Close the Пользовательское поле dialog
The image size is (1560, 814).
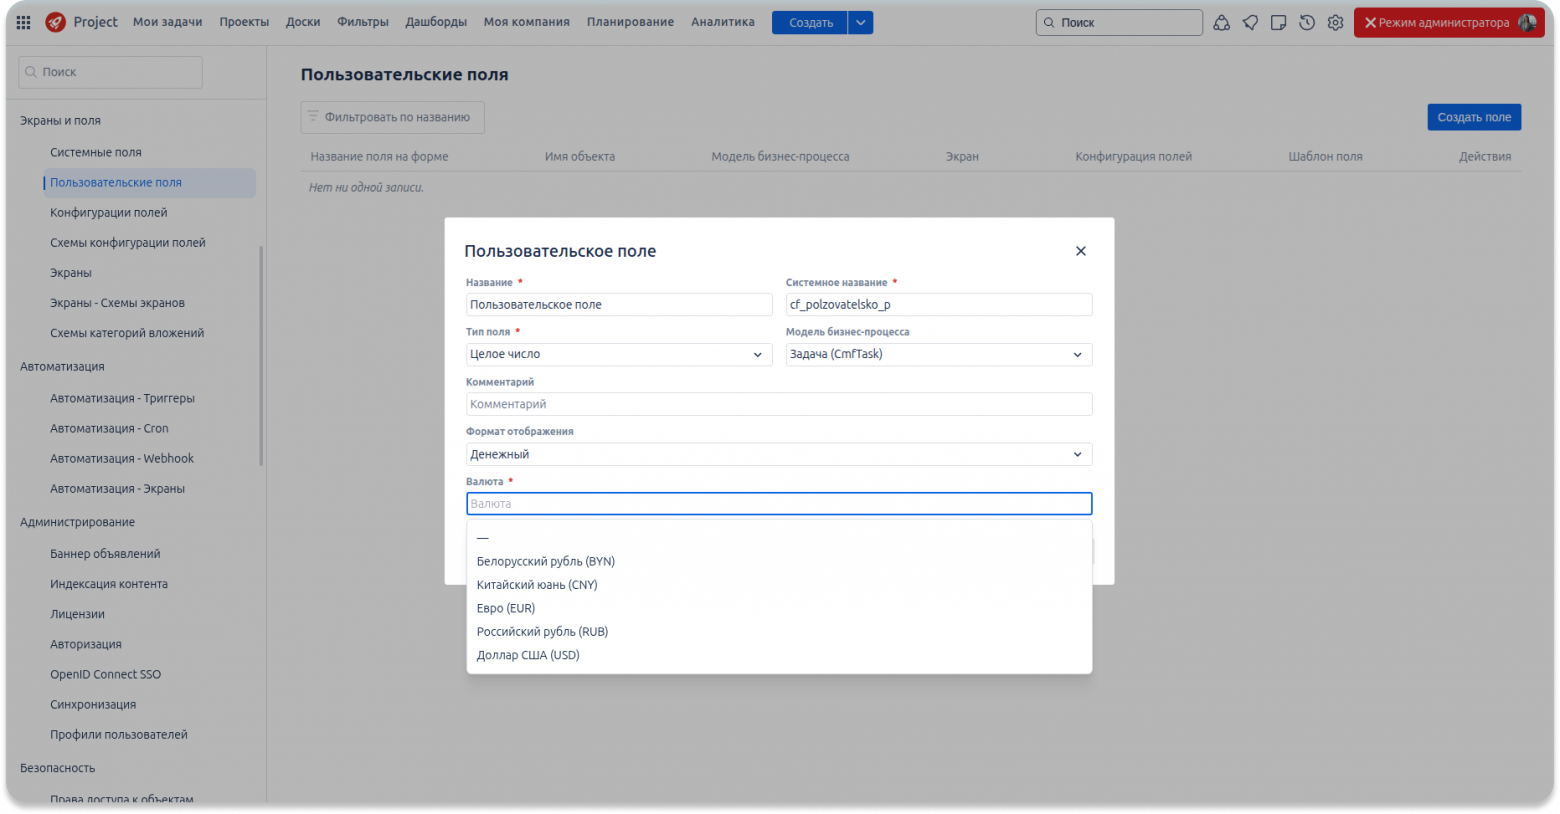click(1080, 251)
